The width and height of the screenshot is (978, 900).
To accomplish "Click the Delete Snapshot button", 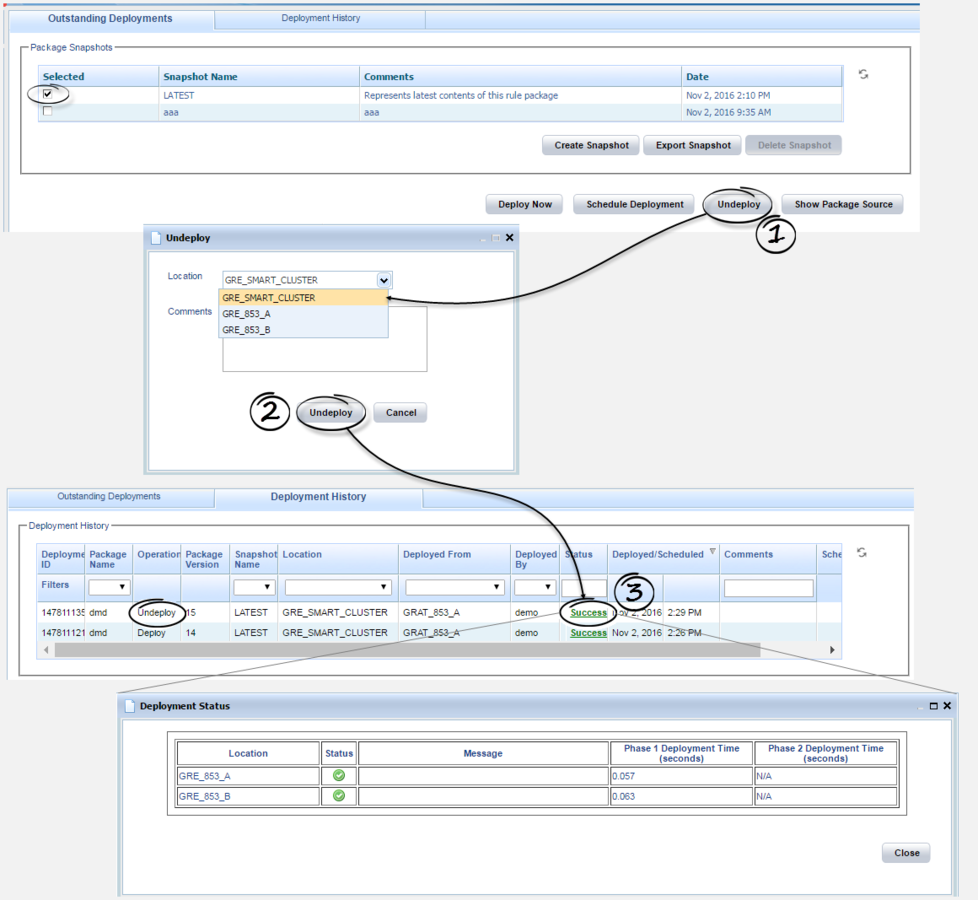I will 793,145.
